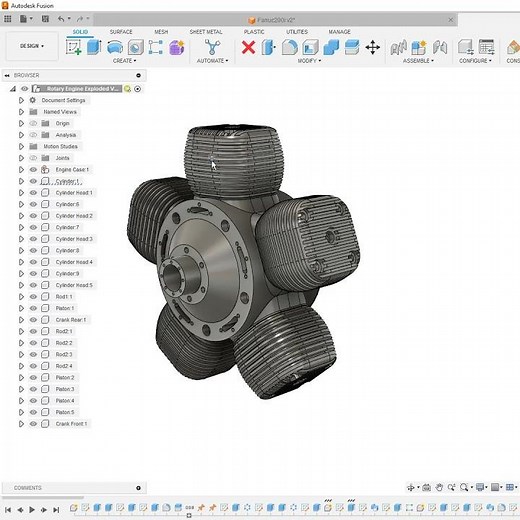Switch to the Manage tab
Viewport: 520px width, 520px height.
339,32
